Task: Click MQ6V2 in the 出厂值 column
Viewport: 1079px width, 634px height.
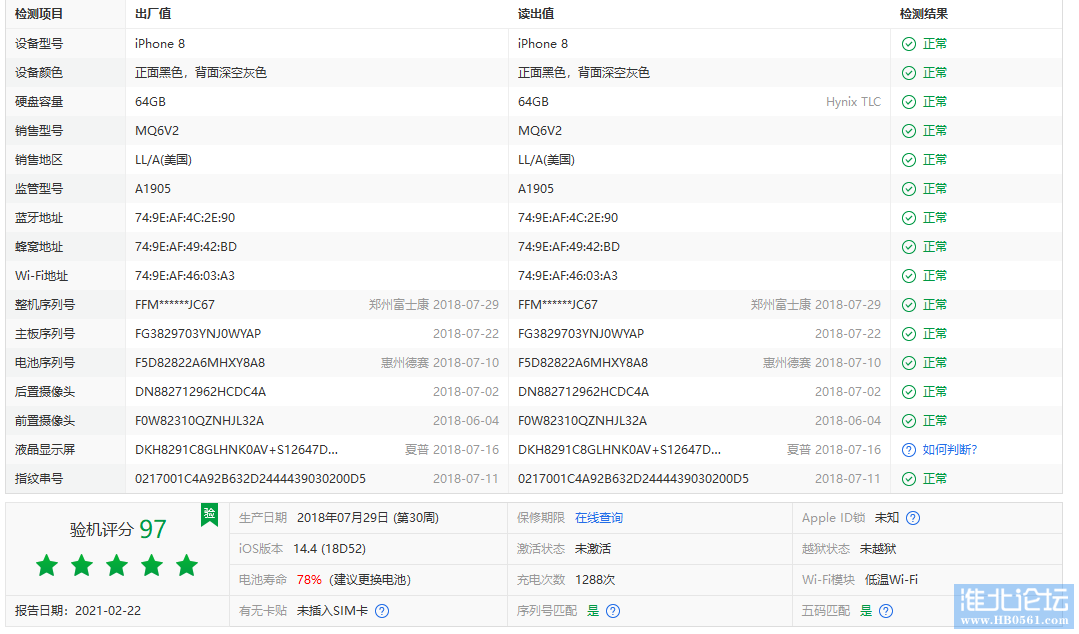Action: tap(157, 131)
